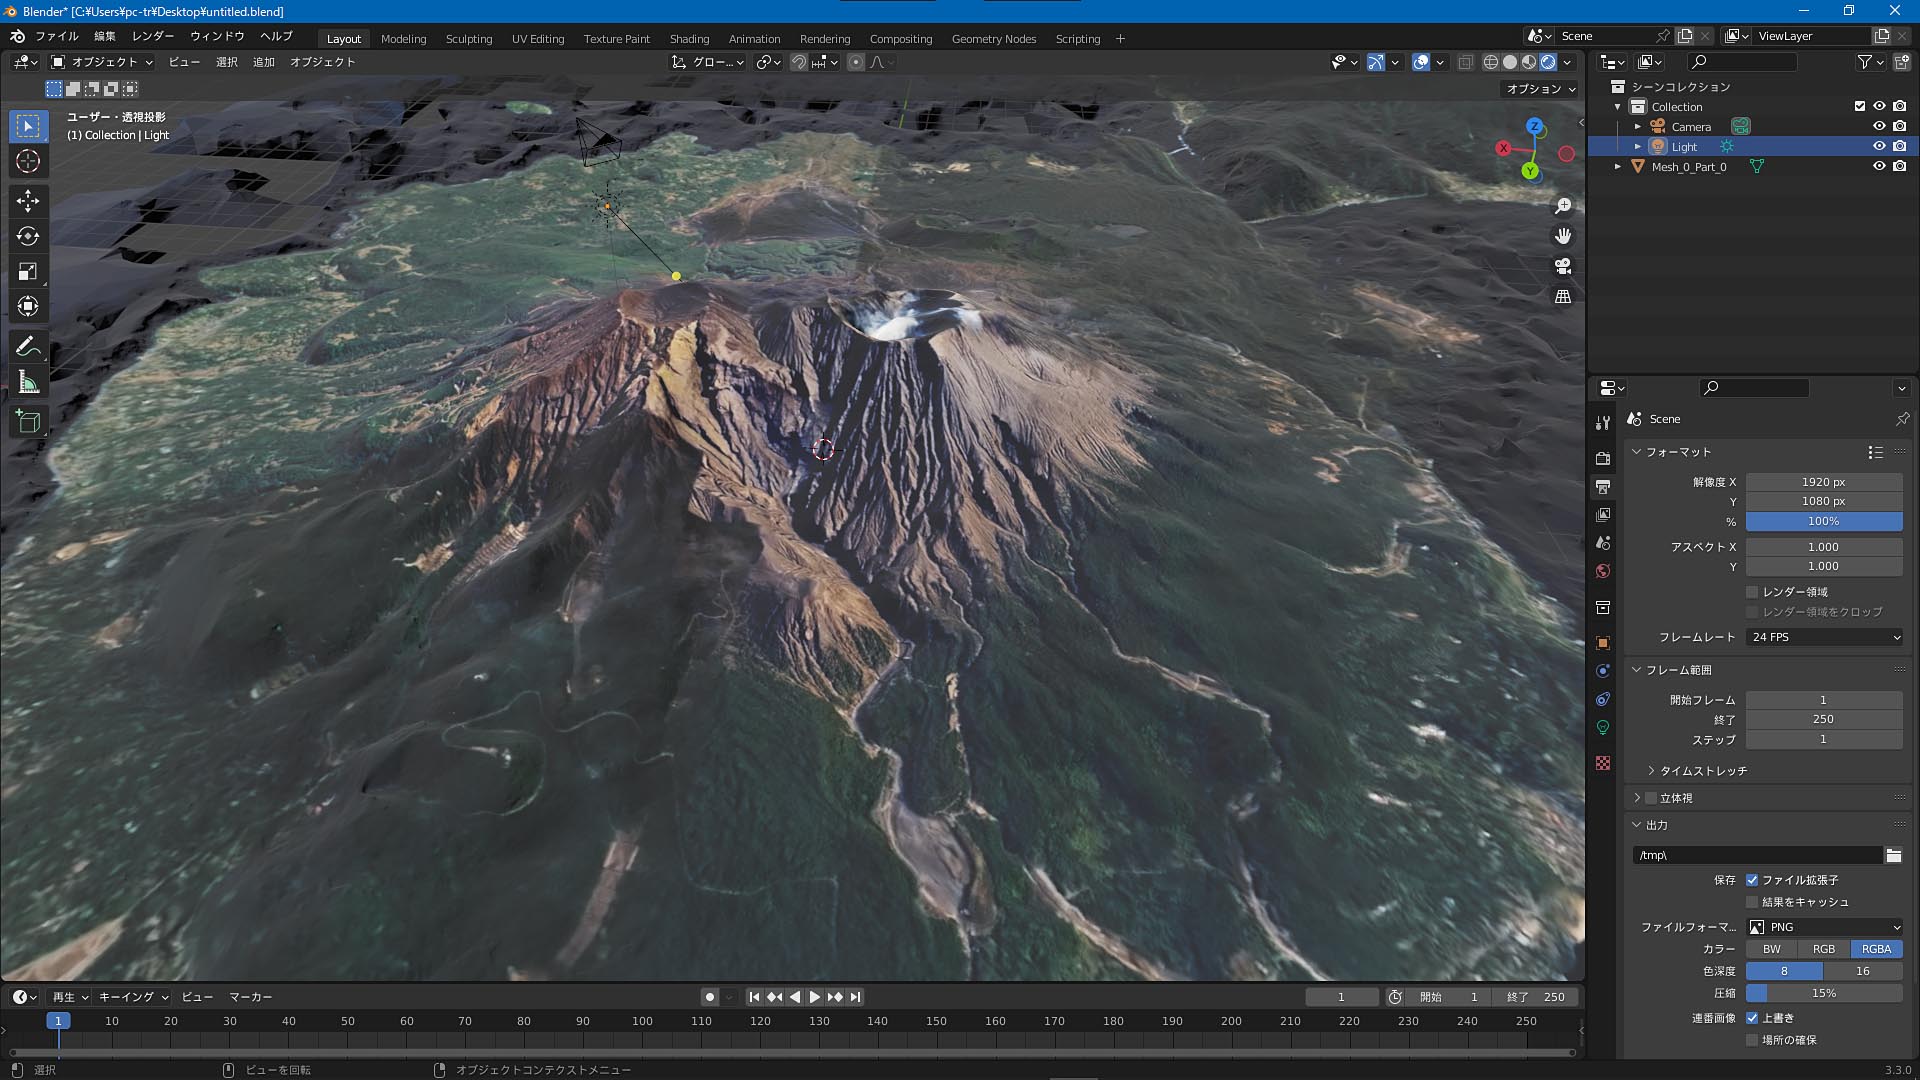Open the レンダー menu
This screenshot has width=1920, height=1080.
153,36
